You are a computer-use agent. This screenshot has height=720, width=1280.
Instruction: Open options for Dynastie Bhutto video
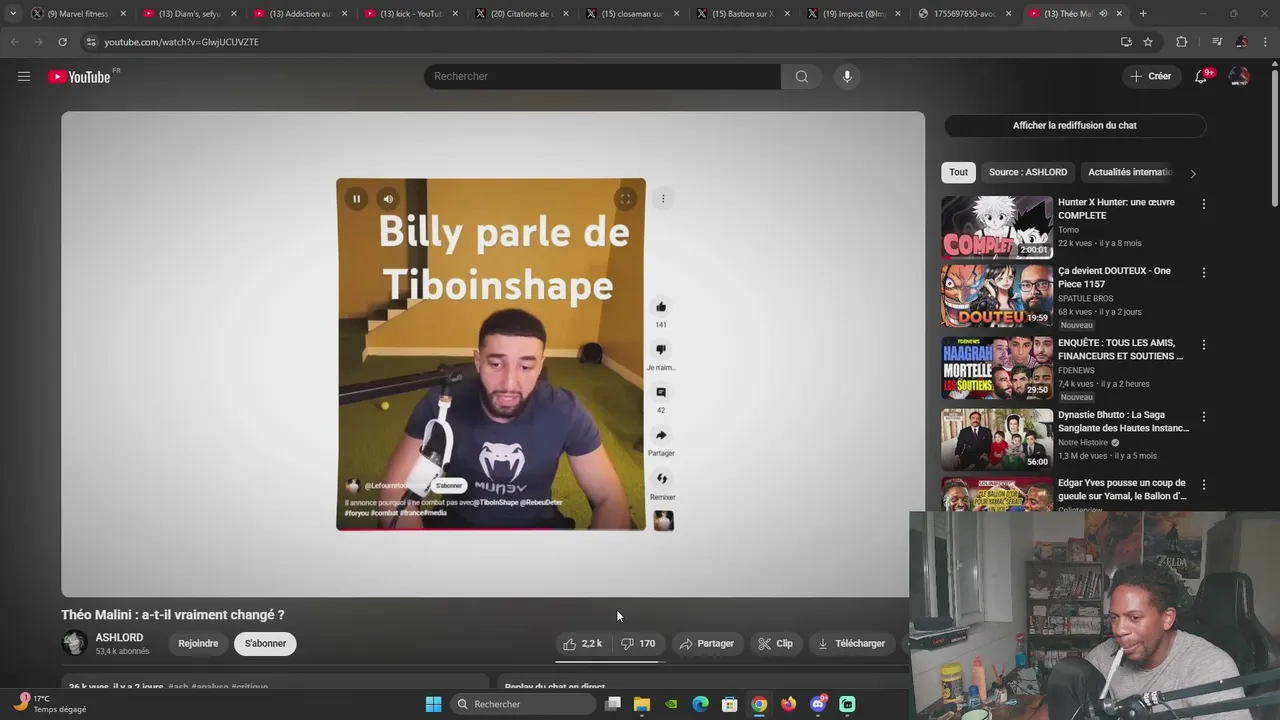coord(1203,416)
